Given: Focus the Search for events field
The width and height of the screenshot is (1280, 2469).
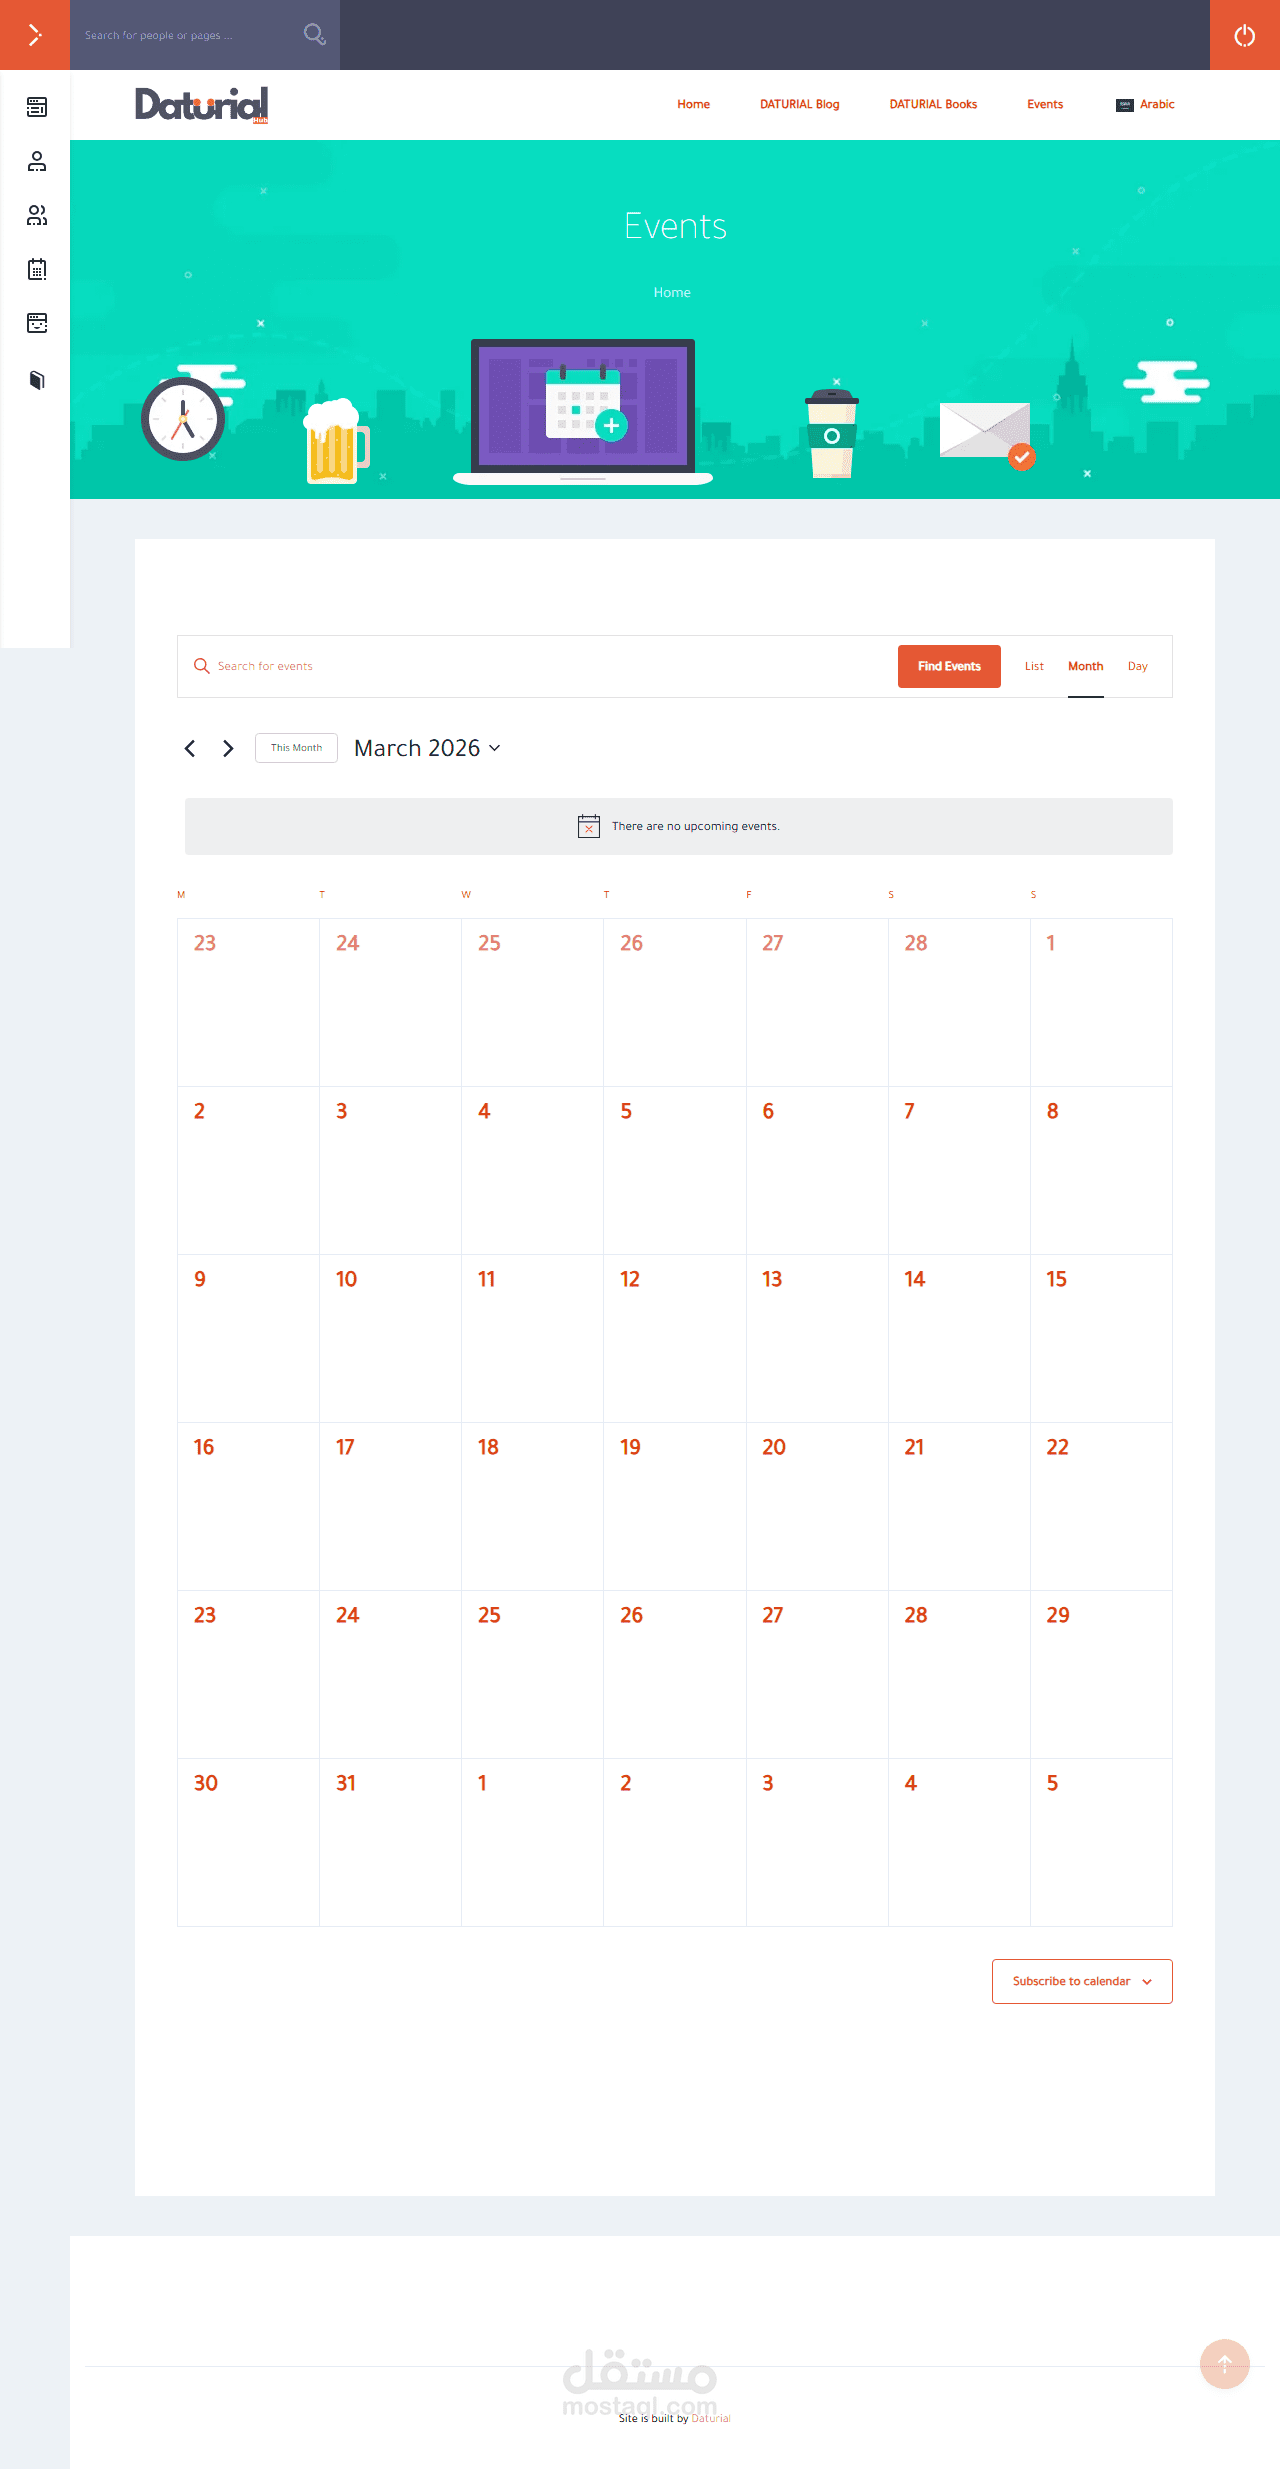Looking at the screenshot, I should pos(540,666).
